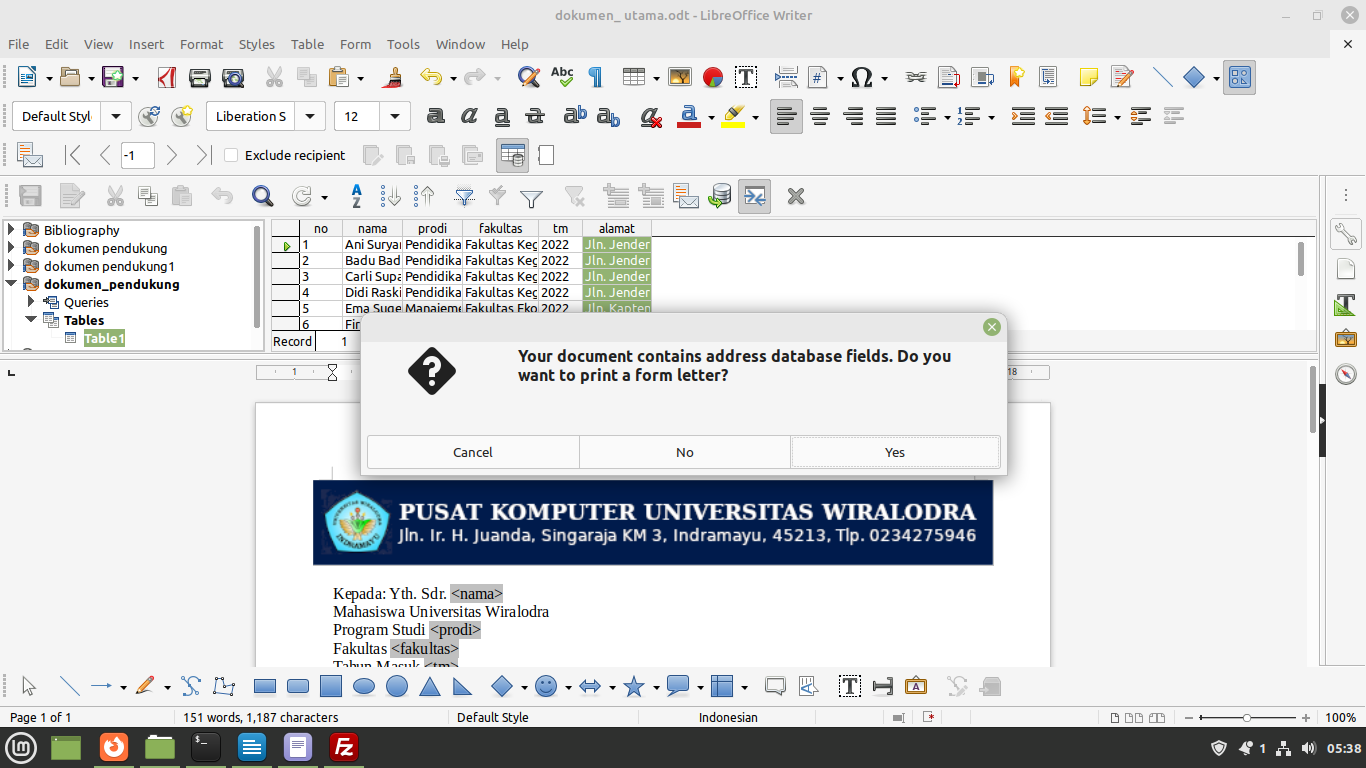The image size is (1366, 768).
Task: Toggle Data Source Explorer button
Action: coord(754,196)
